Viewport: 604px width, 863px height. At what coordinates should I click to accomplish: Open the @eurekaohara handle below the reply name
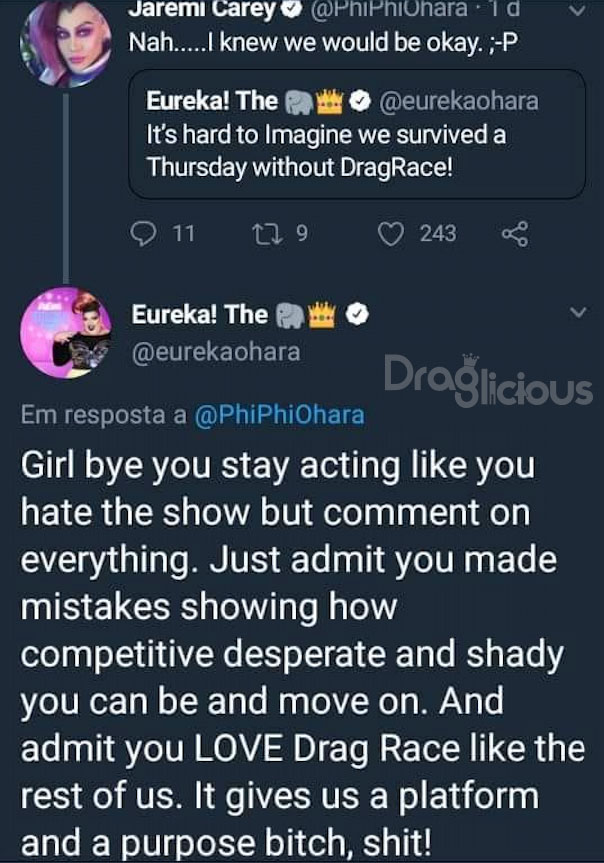pyautogui.click(x=216, y=352)
